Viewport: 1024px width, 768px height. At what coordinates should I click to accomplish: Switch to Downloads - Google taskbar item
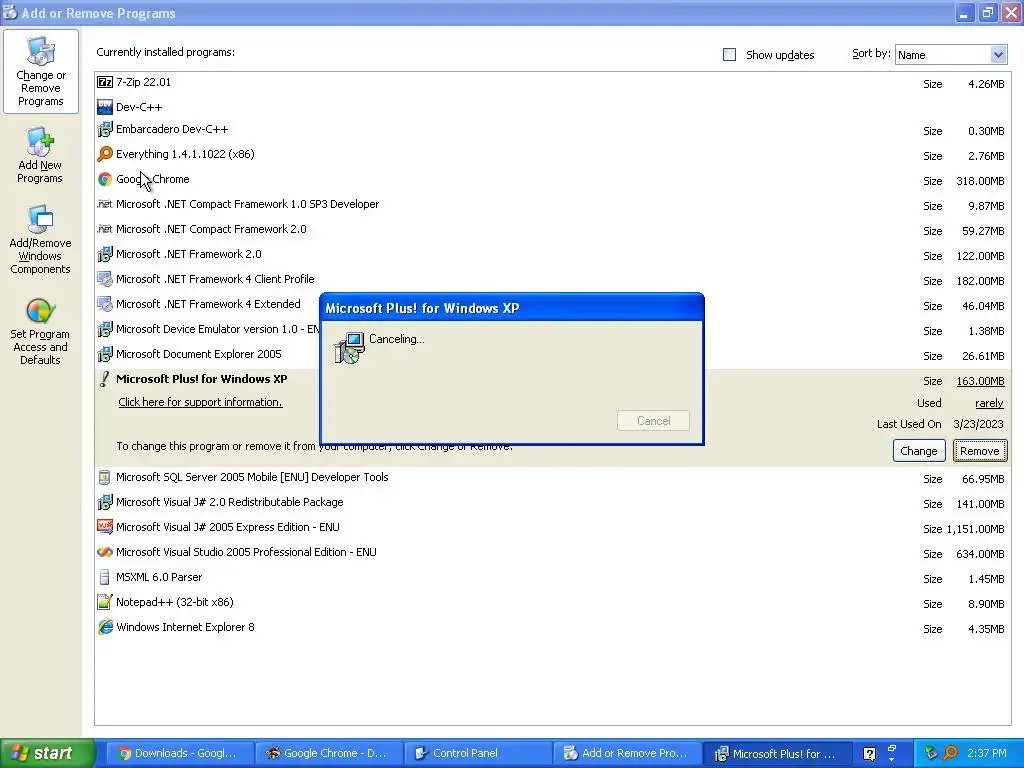pos(179,753)
